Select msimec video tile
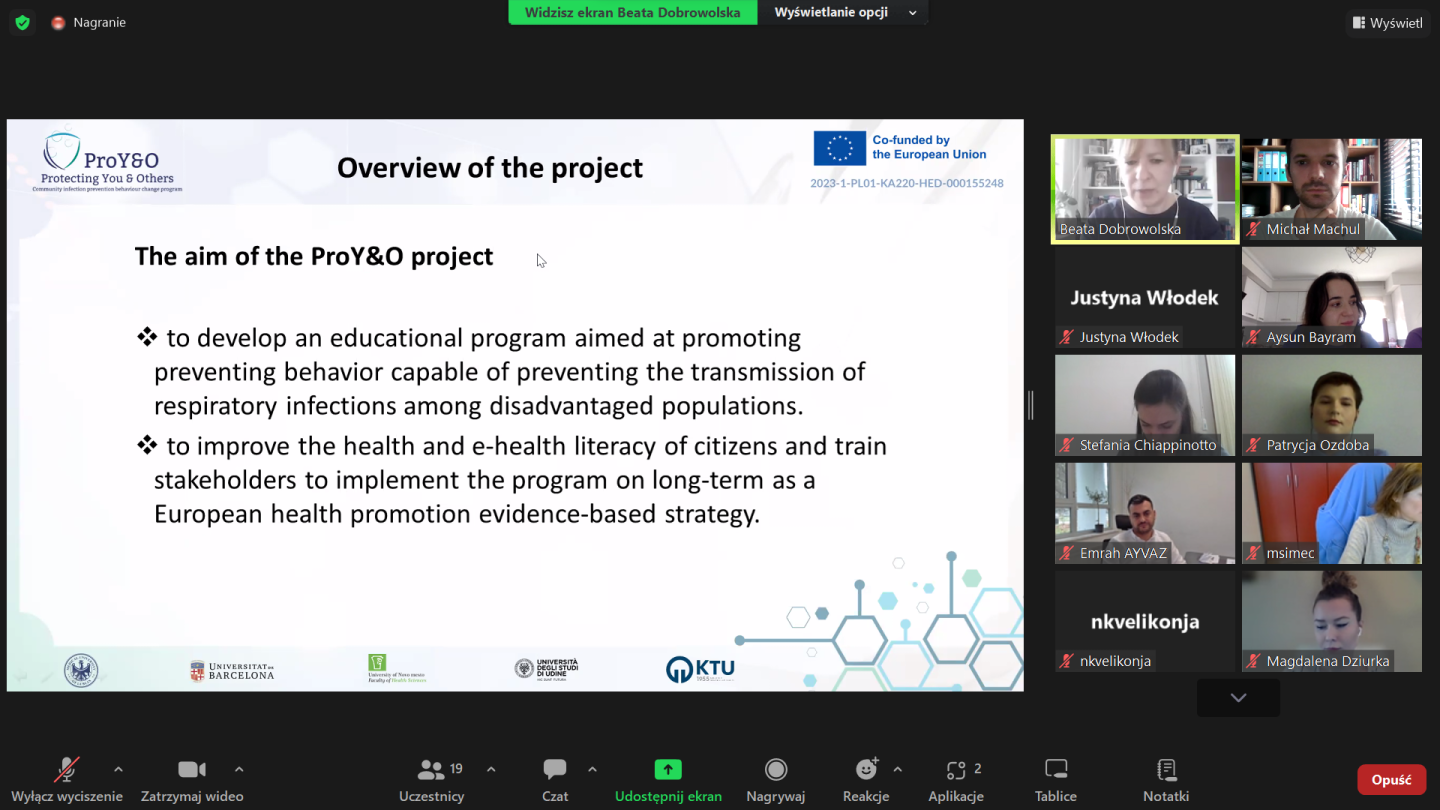 point(1332,513)
